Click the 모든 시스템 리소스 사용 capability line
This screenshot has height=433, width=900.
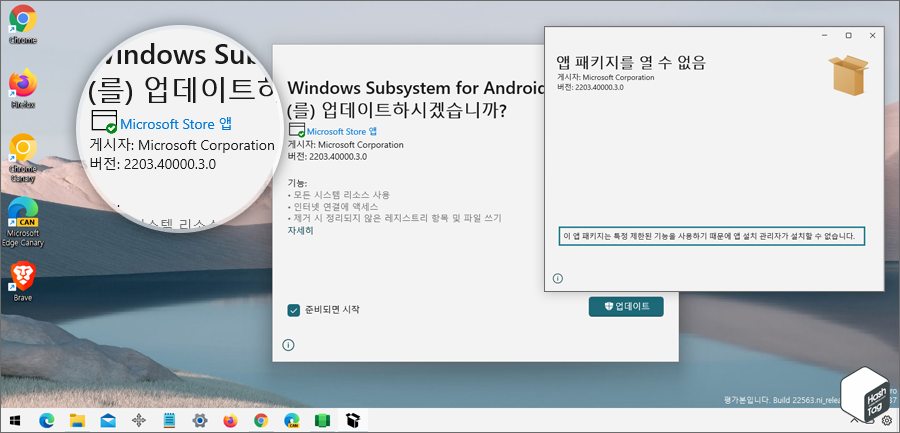pyautogui.click(x=339, y=195)
